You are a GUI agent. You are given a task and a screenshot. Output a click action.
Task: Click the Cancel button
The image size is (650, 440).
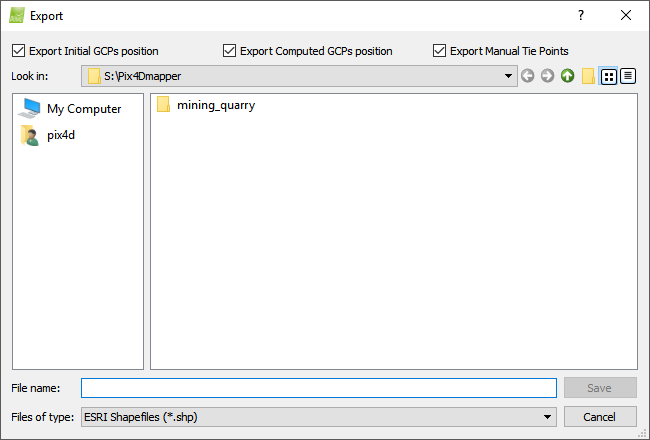(x=600, y=417)
